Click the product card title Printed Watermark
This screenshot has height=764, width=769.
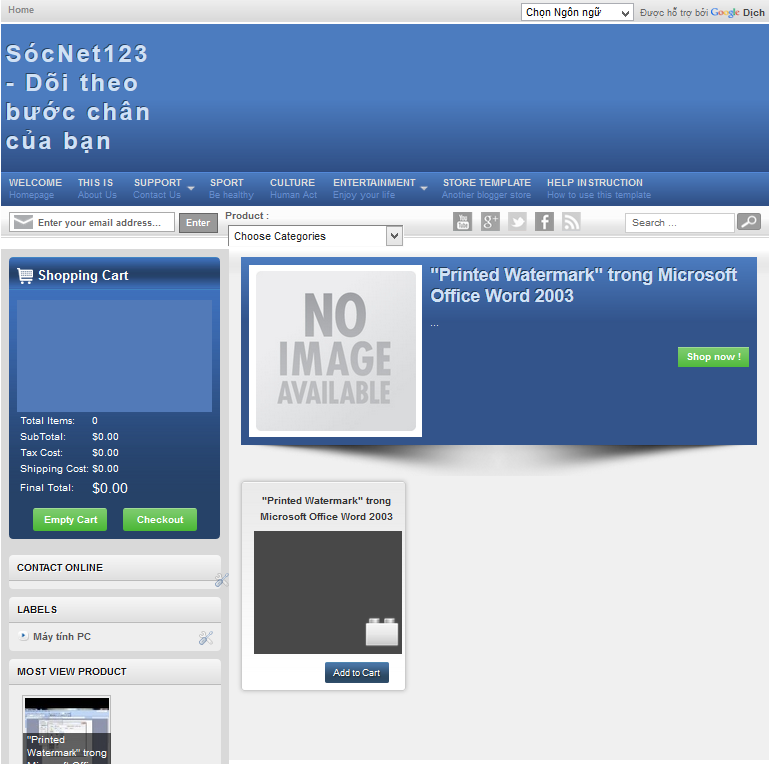(x=326, y=509)
